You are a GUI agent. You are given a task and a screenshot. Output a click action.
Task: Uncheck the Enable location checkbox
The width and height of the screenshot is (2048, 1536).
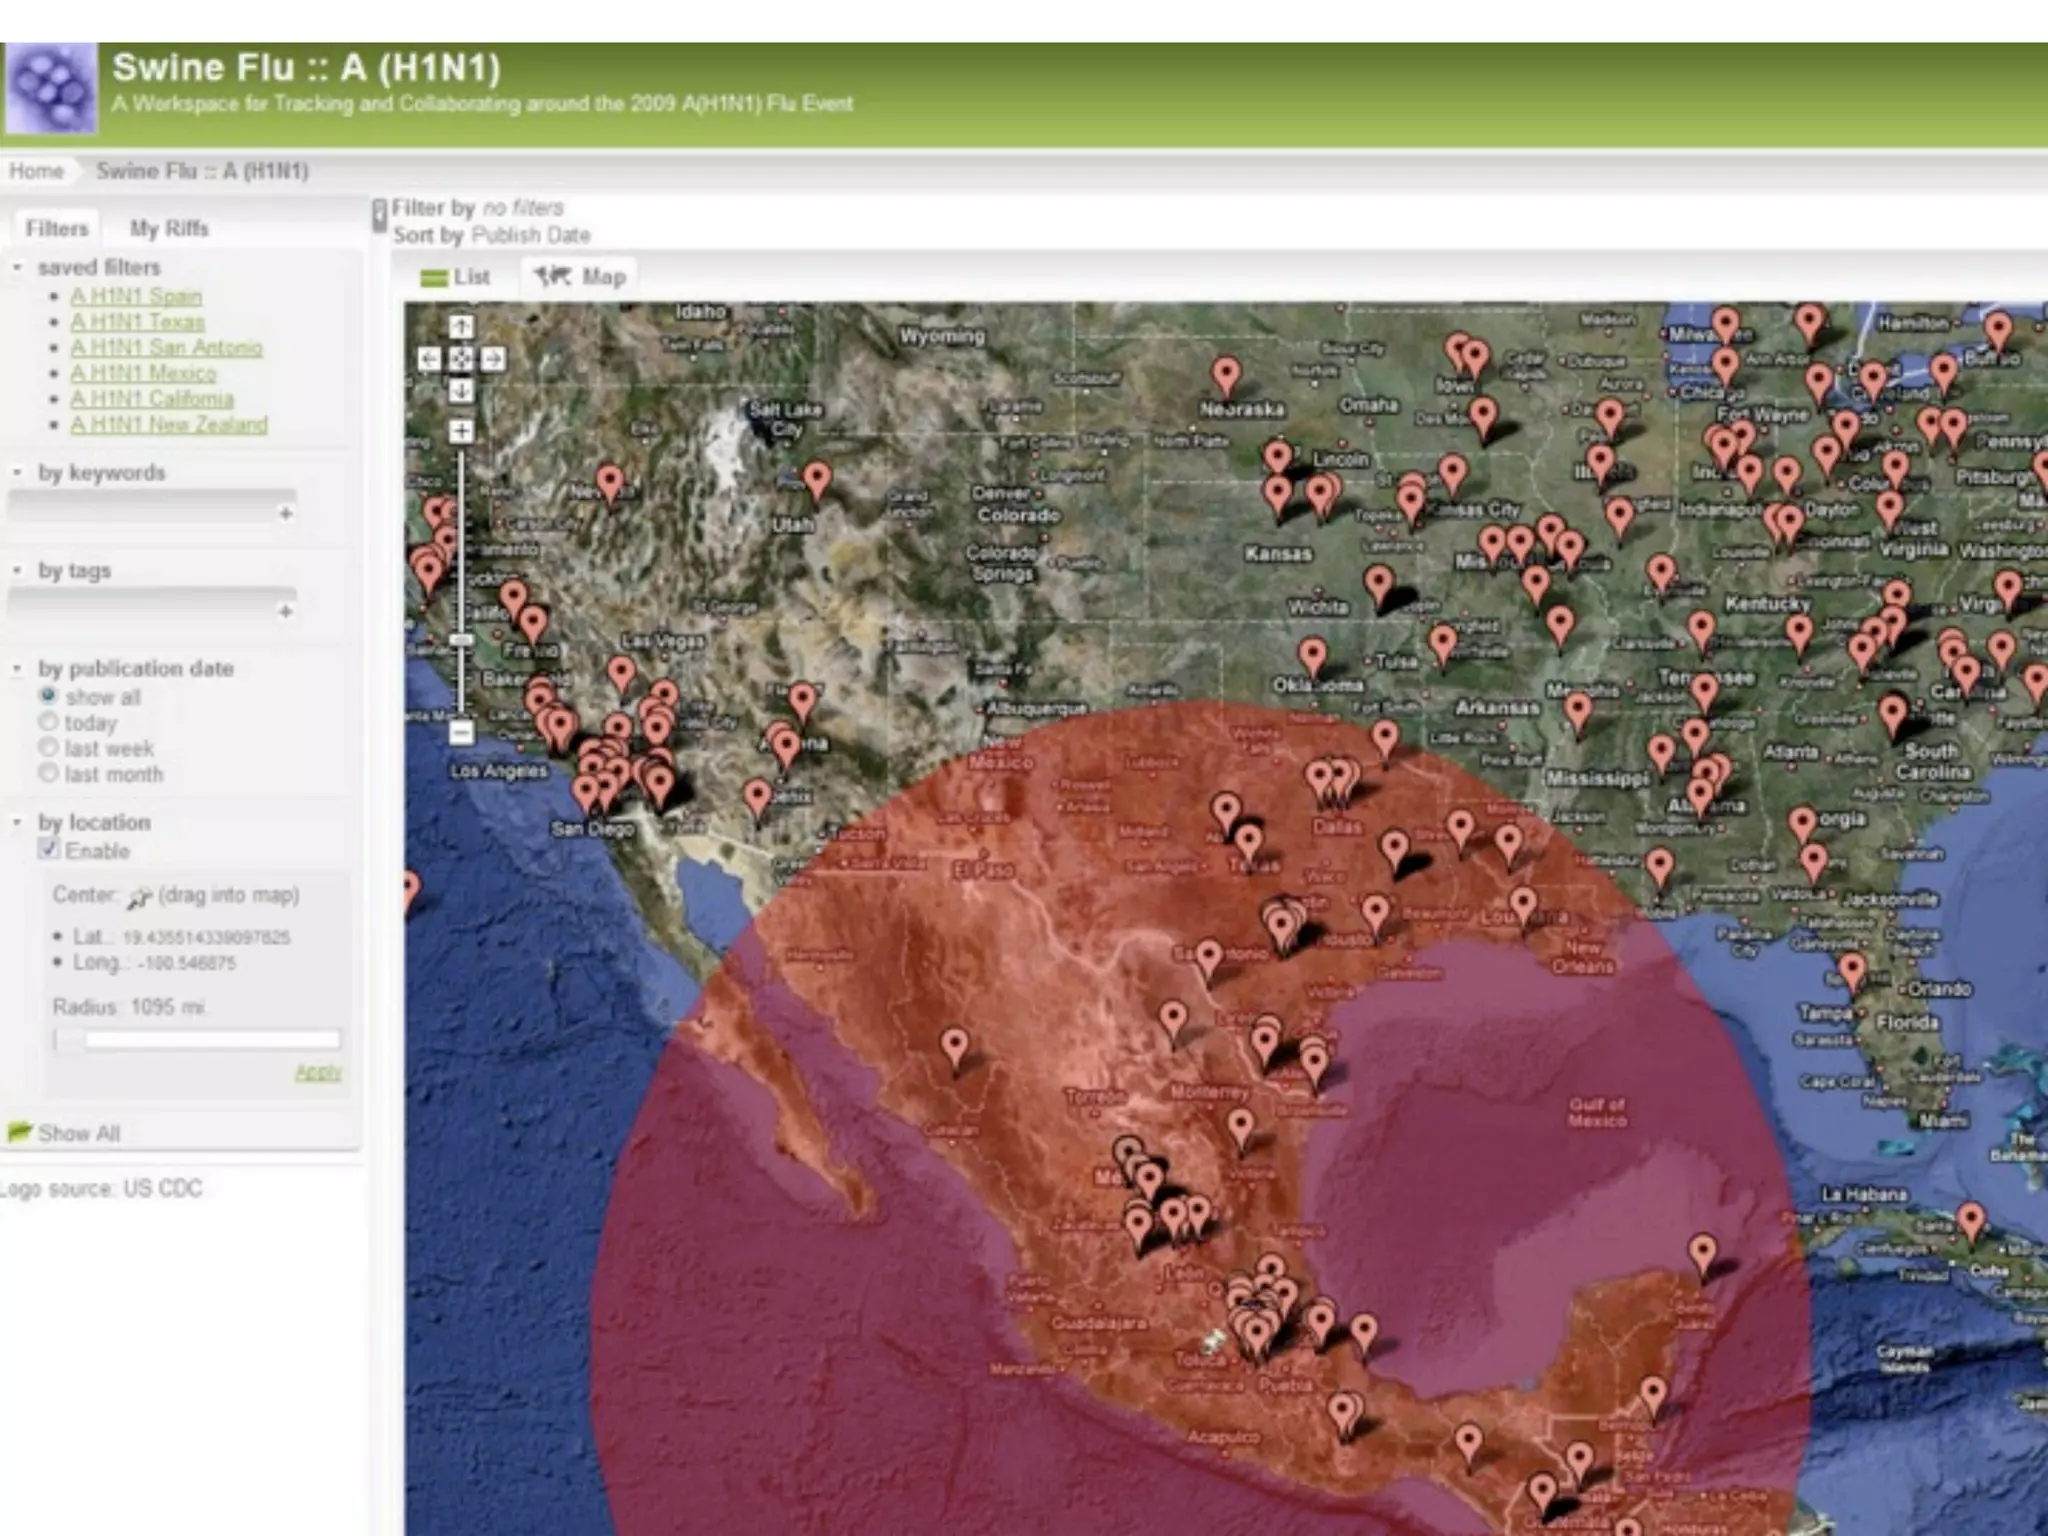(48, 850)
